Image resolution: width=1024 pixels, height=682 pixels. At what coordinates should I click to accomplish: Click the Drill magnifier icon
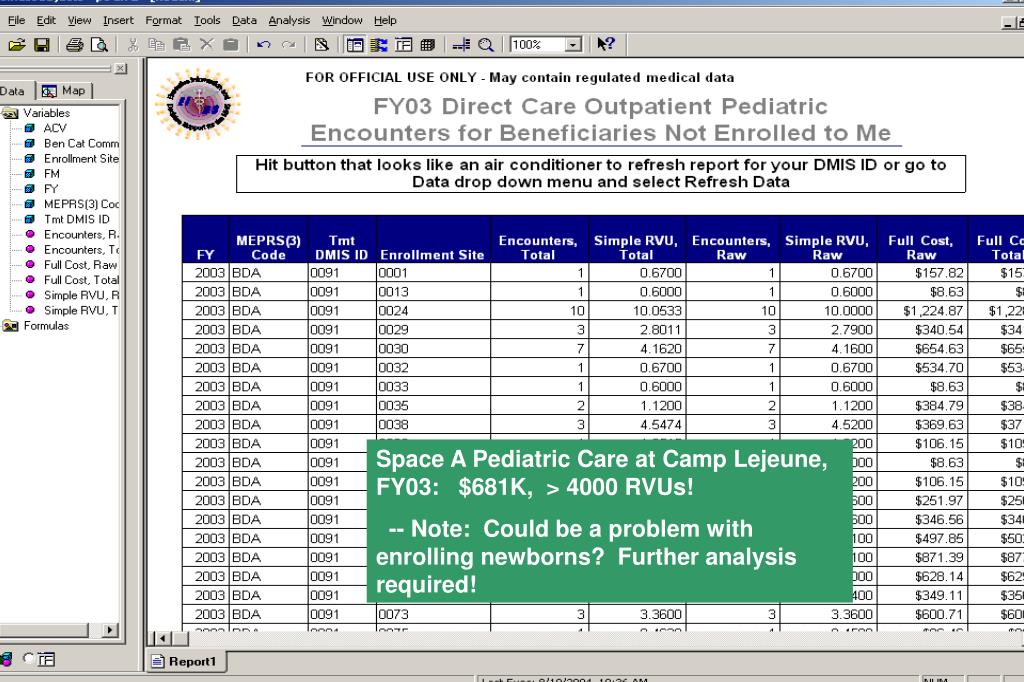tap(485, 44)
